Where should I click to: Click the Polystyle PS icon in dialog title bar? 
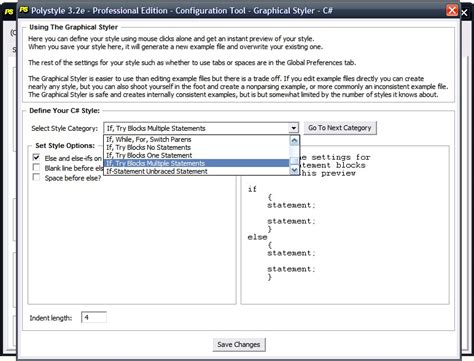24,10
